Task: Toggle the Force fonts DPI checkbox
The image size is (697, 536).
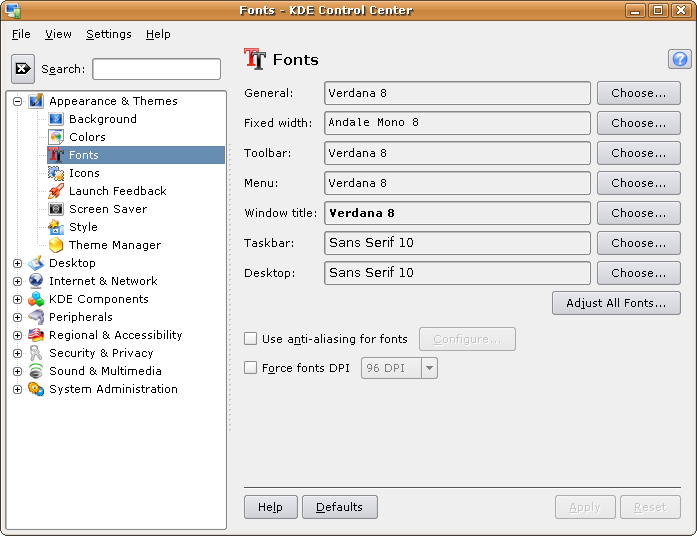Action: (250, 368)
